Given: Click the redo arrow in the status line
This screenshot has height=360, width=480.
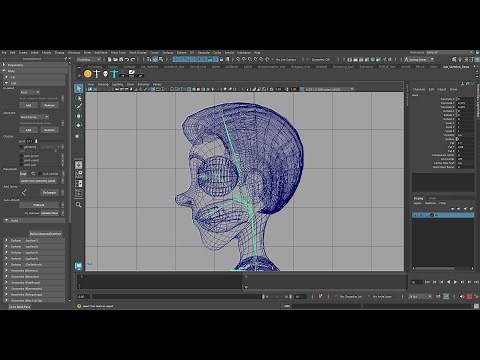Looking at the screenshot, I should point(133,59).
